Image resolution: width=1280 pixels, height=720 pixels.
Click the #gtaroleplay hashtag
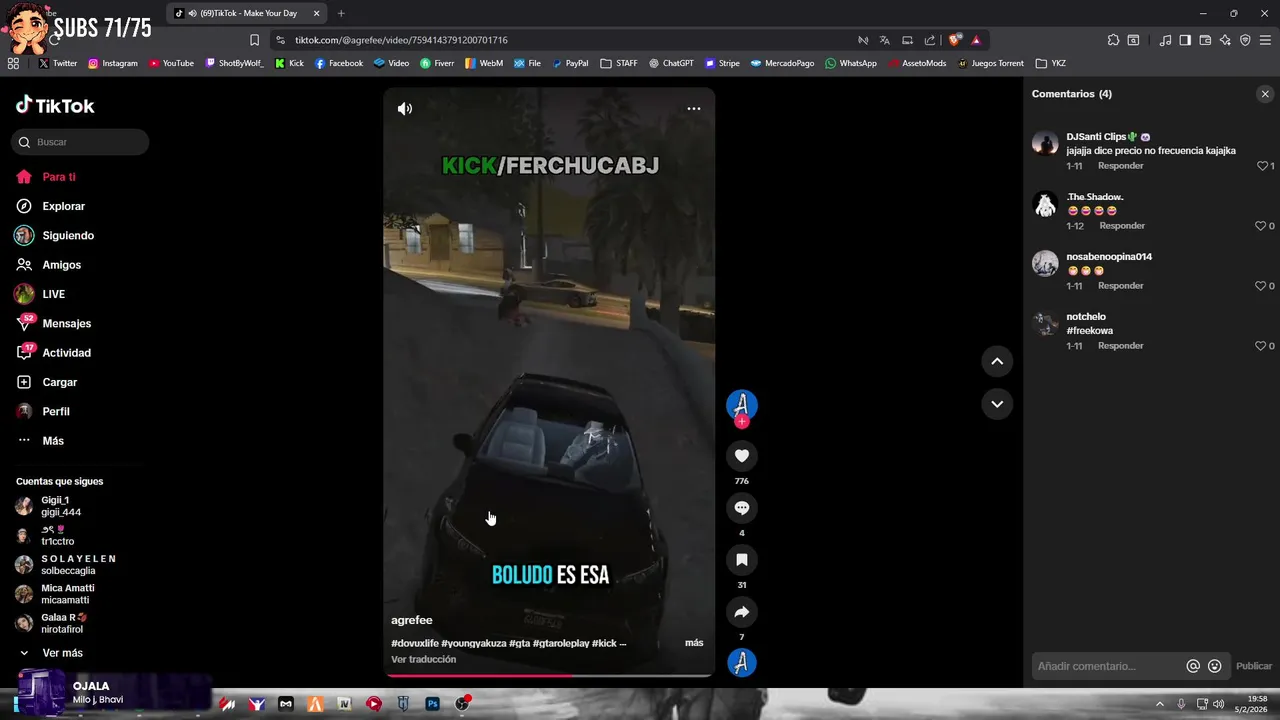pyautogui.click(x=560, y=643)
